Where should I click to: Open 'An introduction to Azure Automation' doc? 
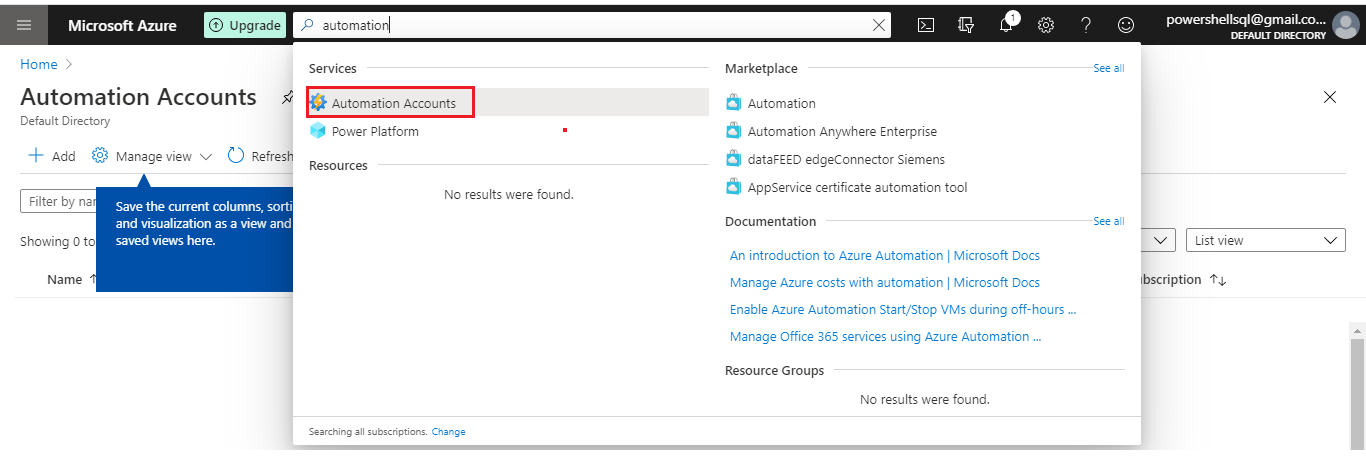point(884,255)
